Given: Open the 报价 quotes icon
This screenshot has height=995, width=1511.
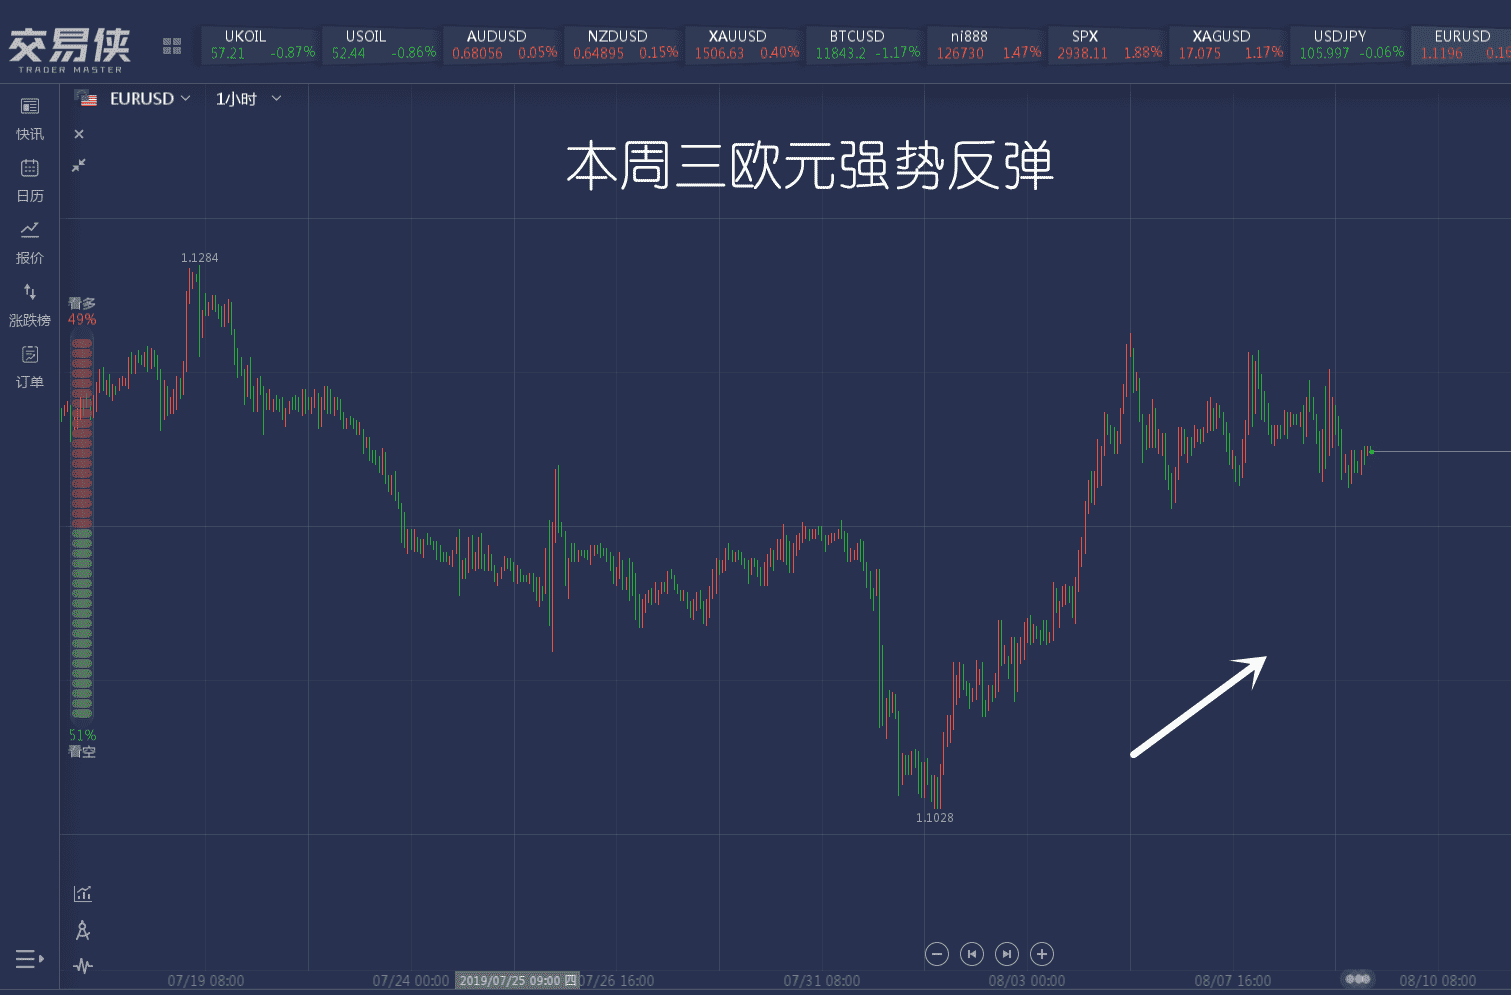Looking at the screenshot, I should tap(30, 230).
